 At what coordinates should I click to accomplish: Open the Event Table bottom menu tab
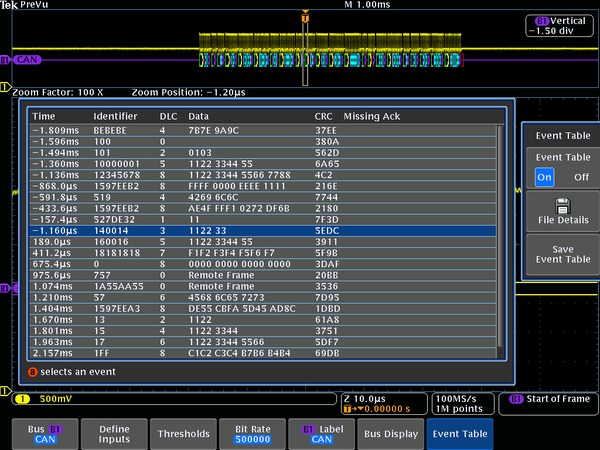tap(459, 433)
